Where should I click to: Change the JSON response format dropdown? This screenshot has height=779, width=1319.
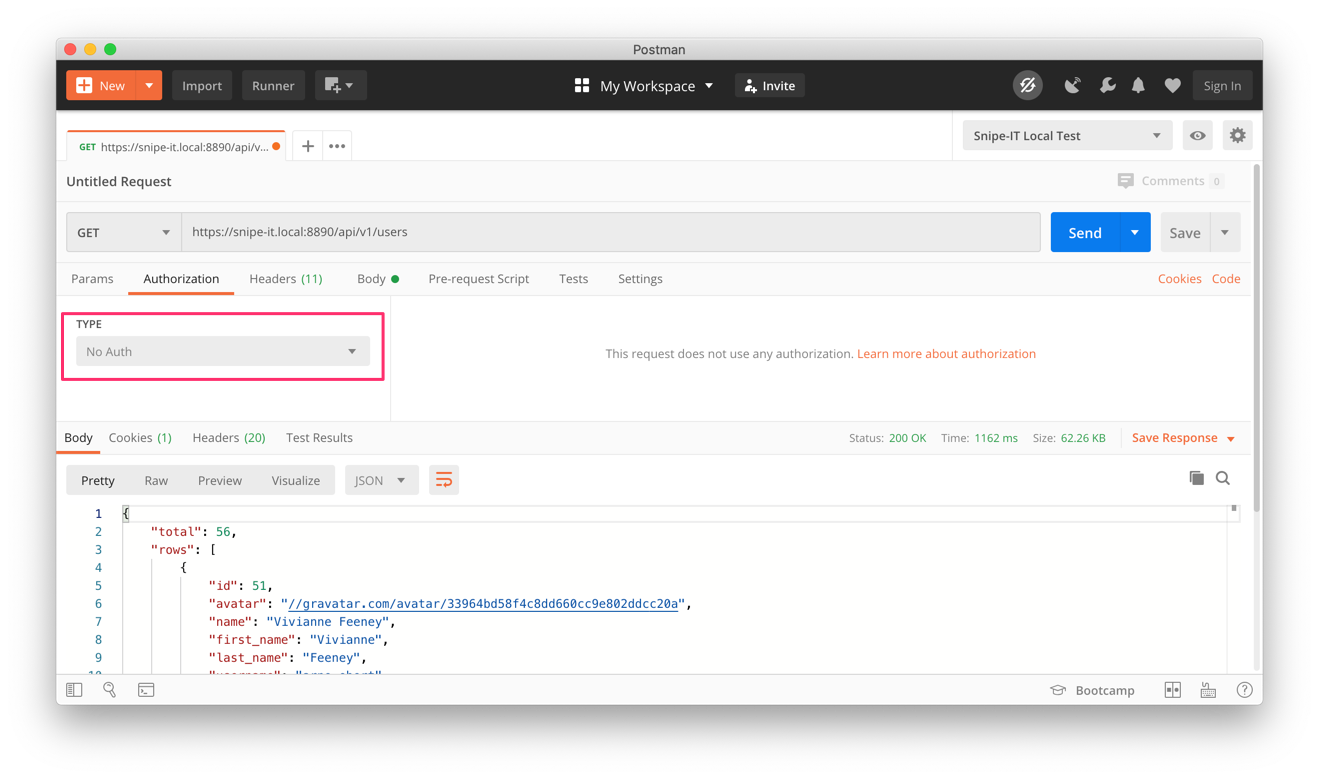(380, 481)
